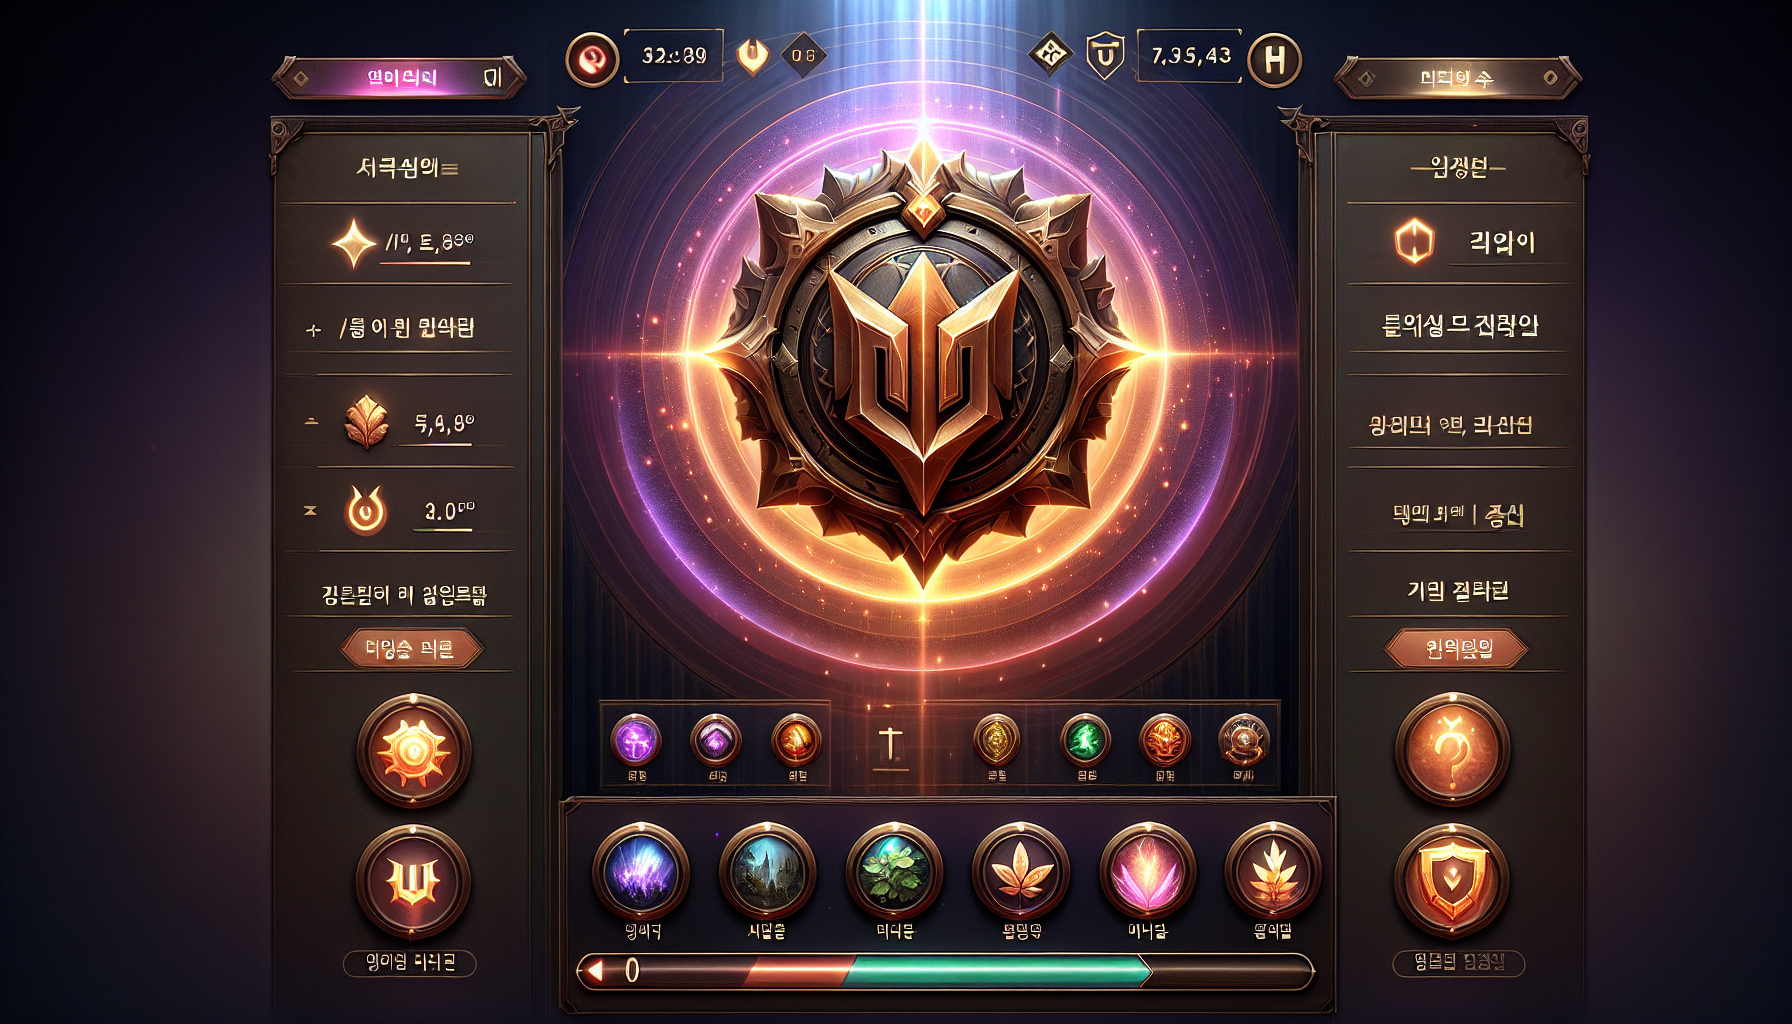Toggle the flame ring row marker at left

click(310, 510)
